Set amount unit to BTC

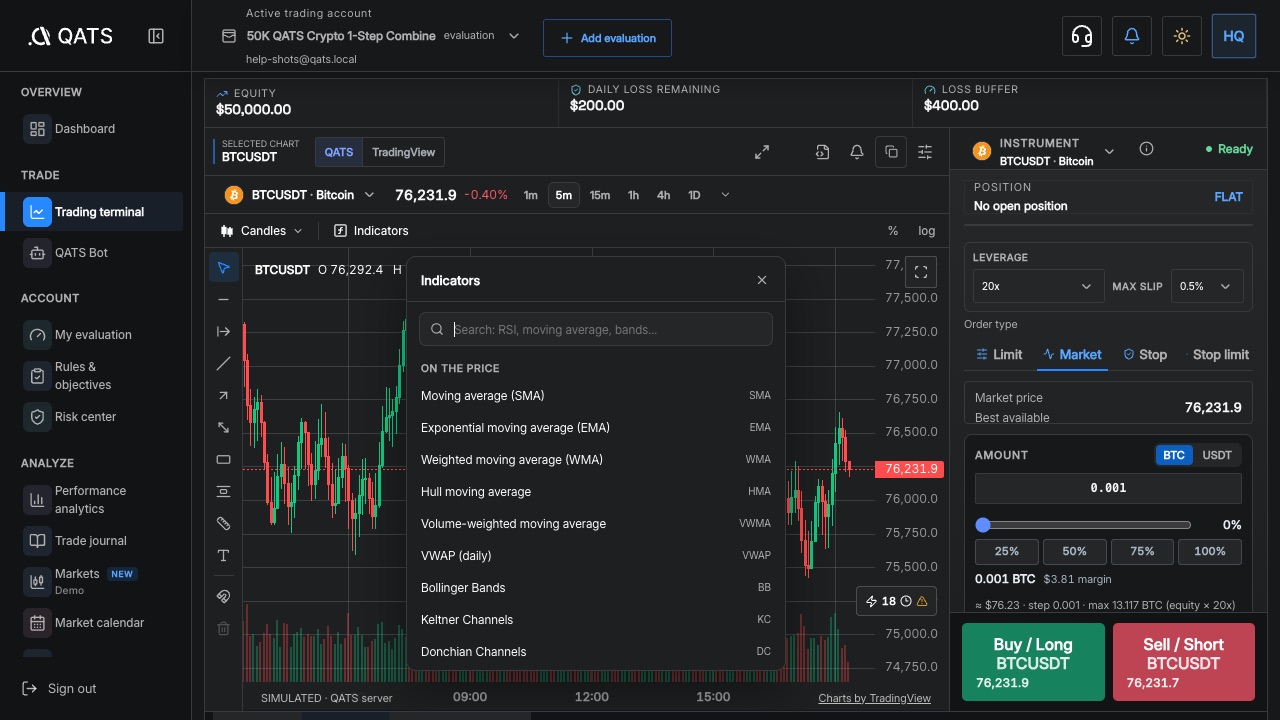click(1174, 455)
